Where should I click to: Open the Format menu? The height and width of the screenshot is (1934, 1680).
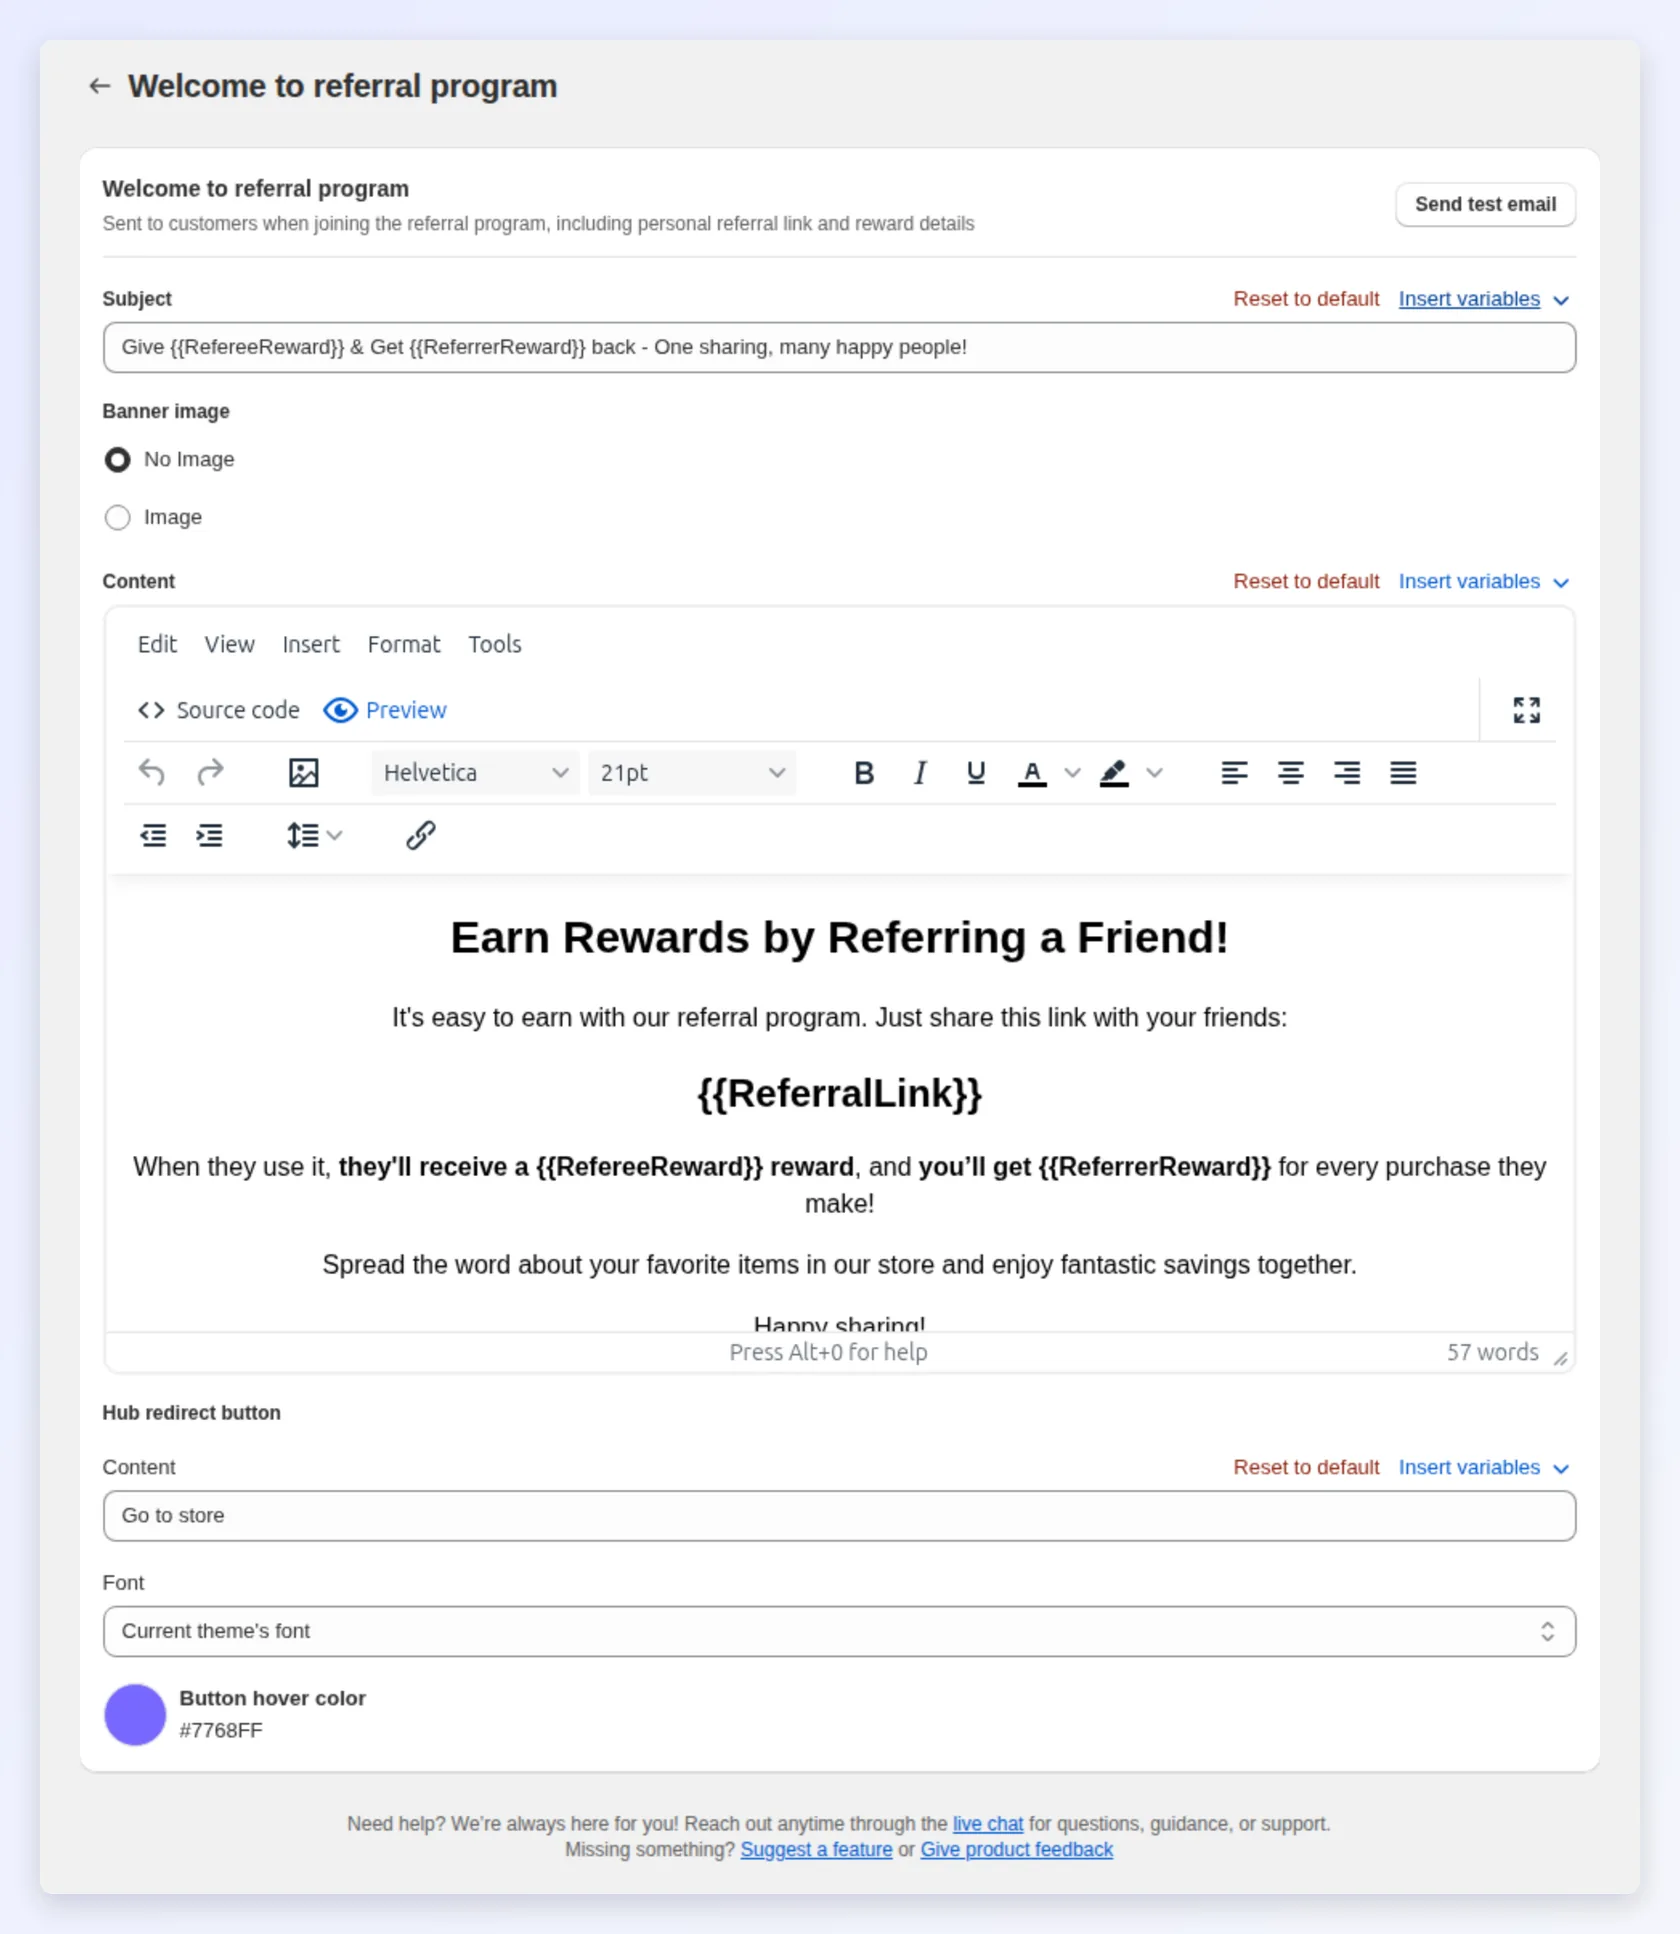tap(404, 644)
